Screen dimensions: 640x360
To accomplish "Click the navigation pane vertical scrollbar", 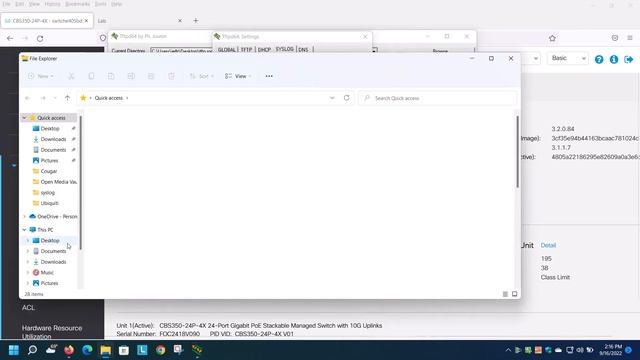I will click(80, 183).
